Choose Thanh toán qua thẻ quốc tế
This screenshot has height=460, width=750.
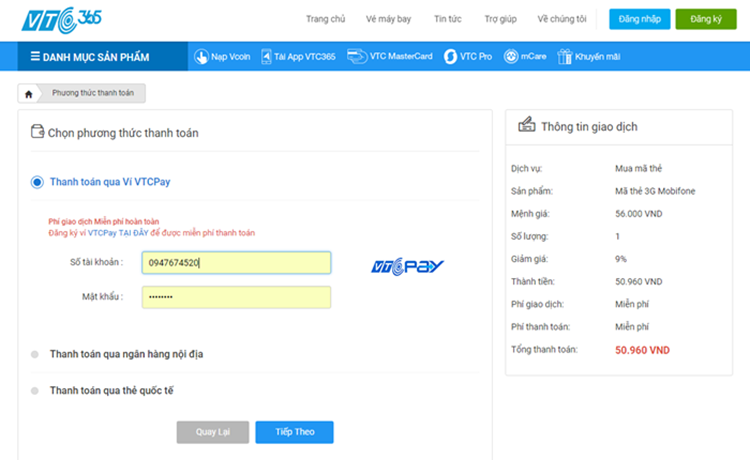pyautogui.click(x=35, y=391)
